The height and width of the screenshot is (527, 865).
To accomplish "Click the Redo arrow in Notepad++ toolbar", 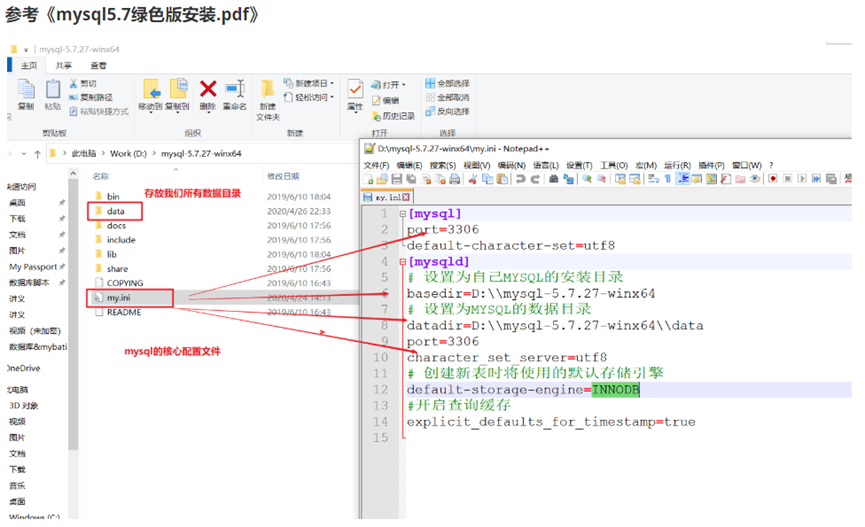I will click(x=535, y=179).
